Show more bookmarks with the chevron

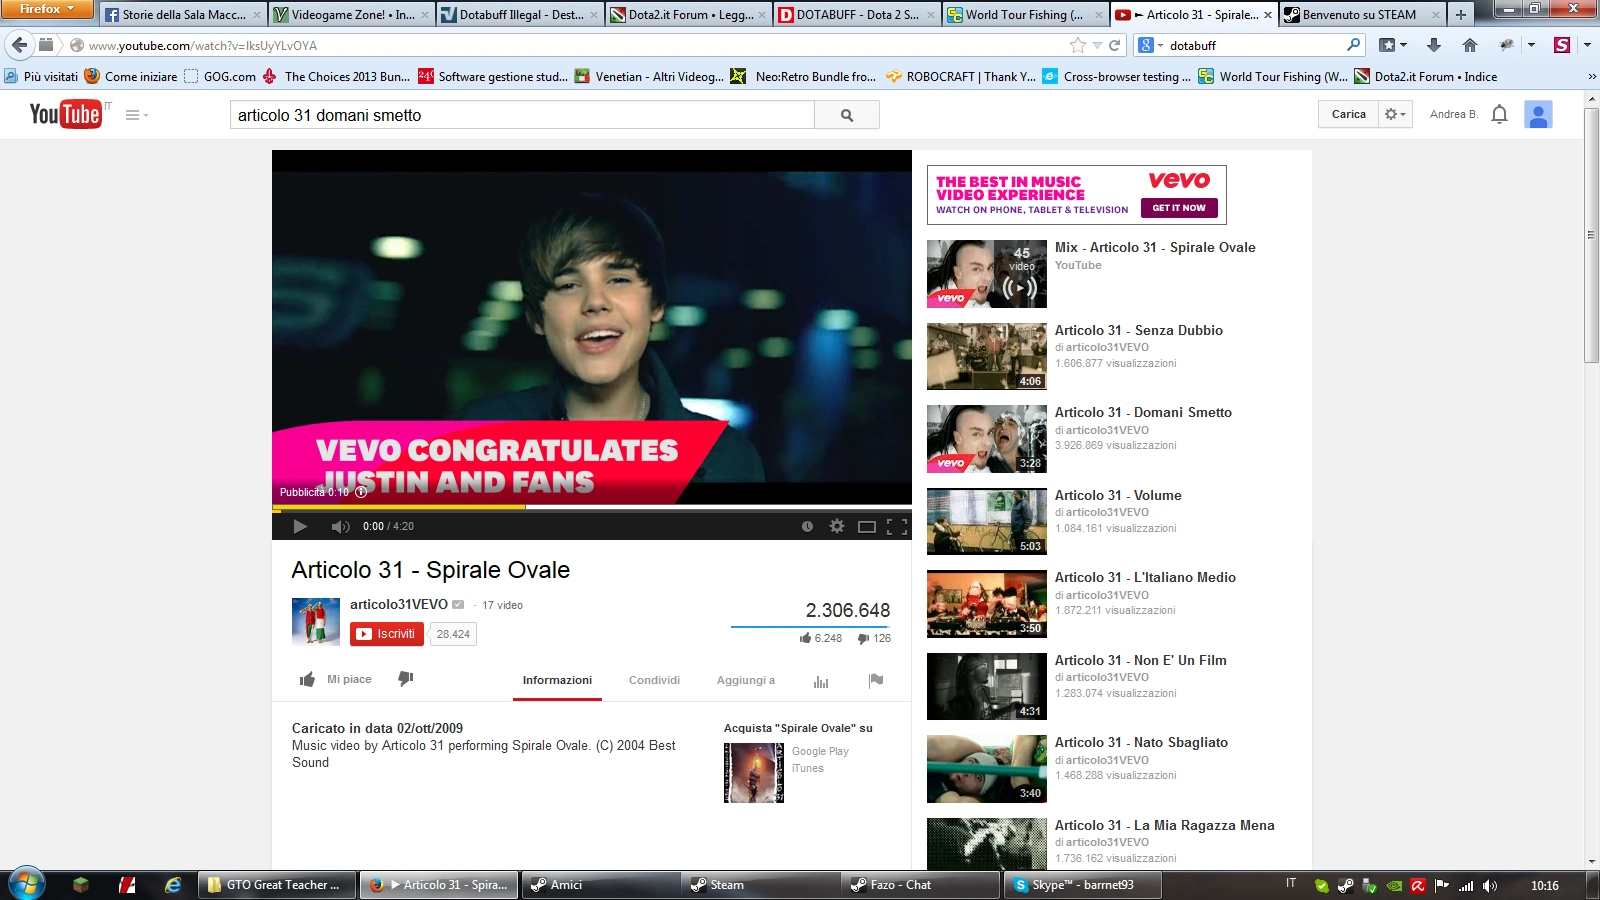pyautogui.click(x=1592, y=77)
